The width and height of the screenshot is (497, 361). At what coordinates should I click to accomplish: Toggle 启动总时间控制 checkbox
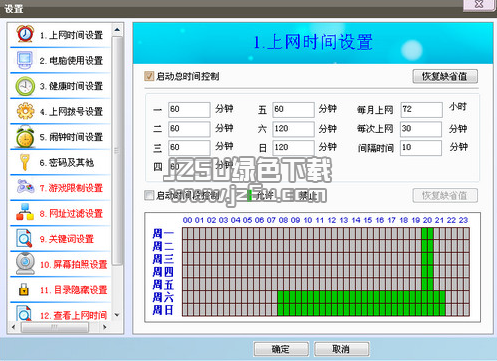tap(149, 76)
